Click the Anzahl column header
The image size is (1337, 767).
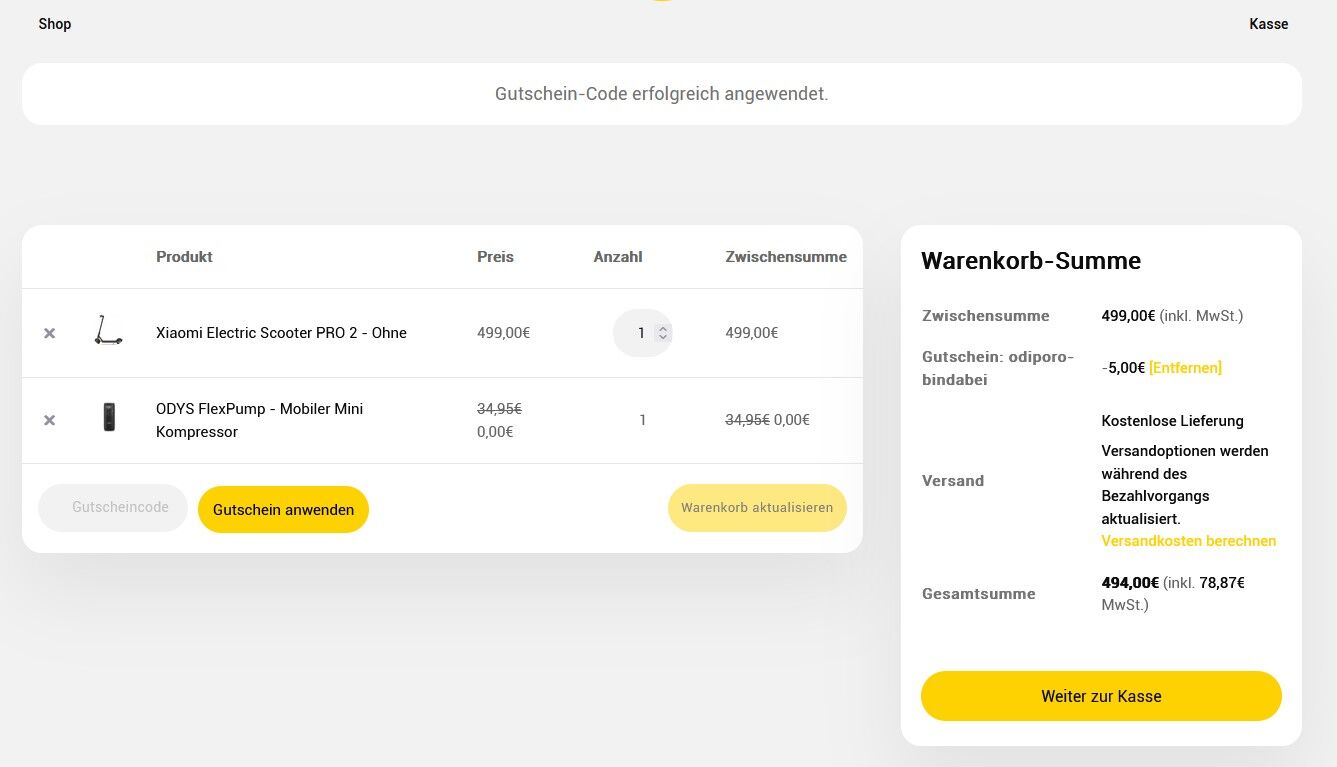coord(618,257)
